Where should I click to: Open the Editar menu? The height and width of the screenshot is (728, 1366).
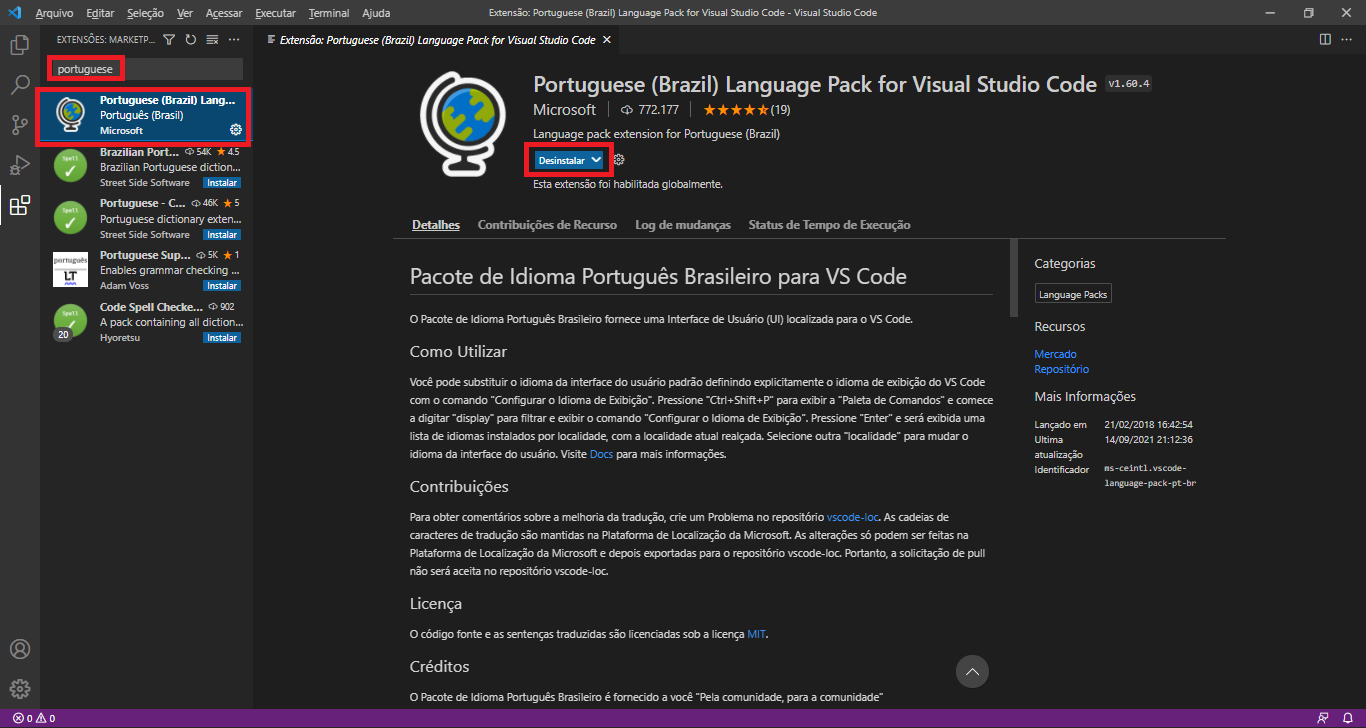100,13
